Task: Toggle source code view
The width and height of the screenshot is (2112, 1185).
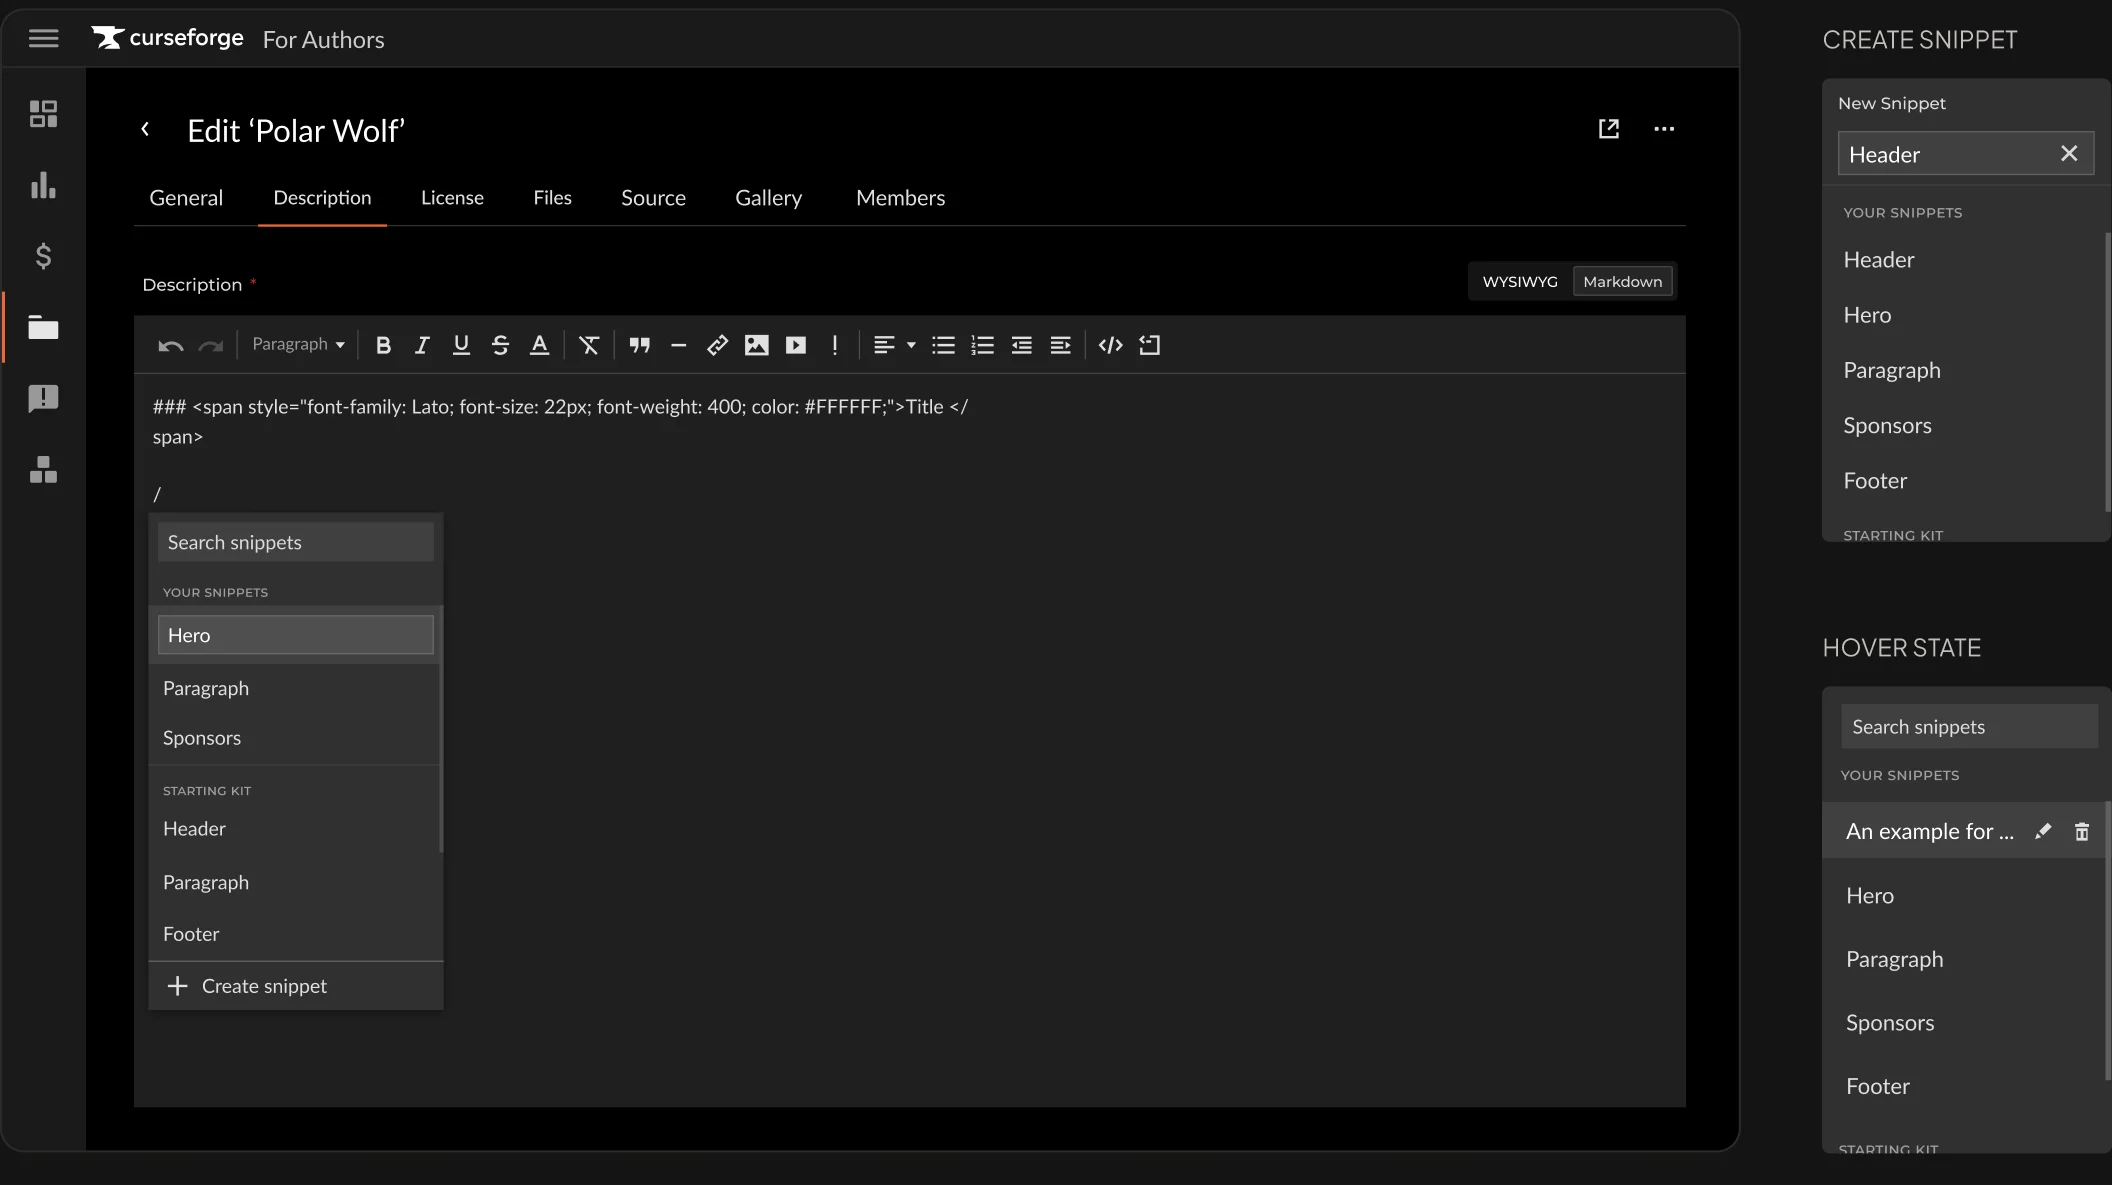Action: 1110,345
